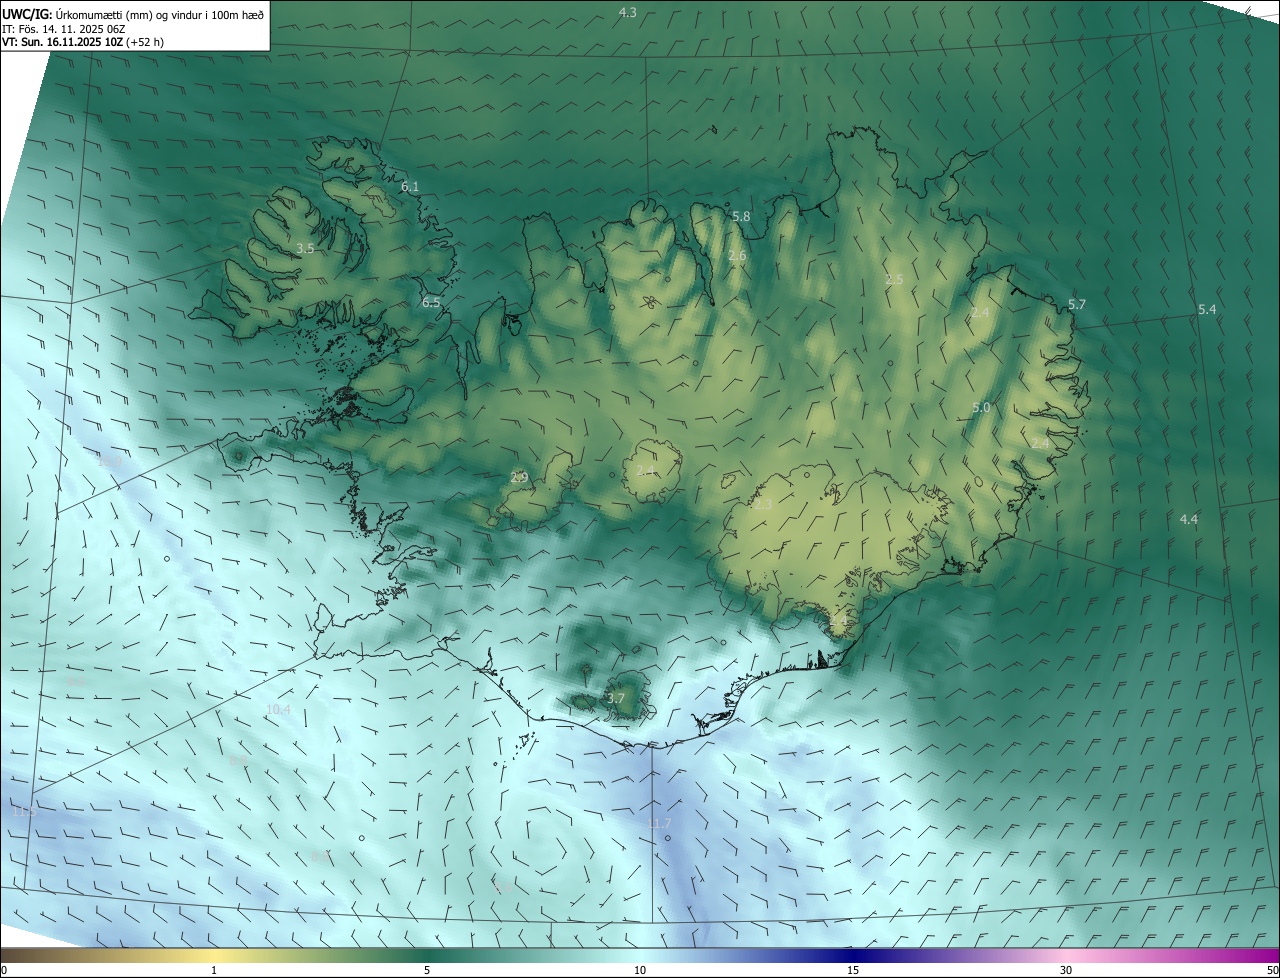1280x978 pixels.
Task: Click the 2.5 value label in the northeast
Action: 895,279
